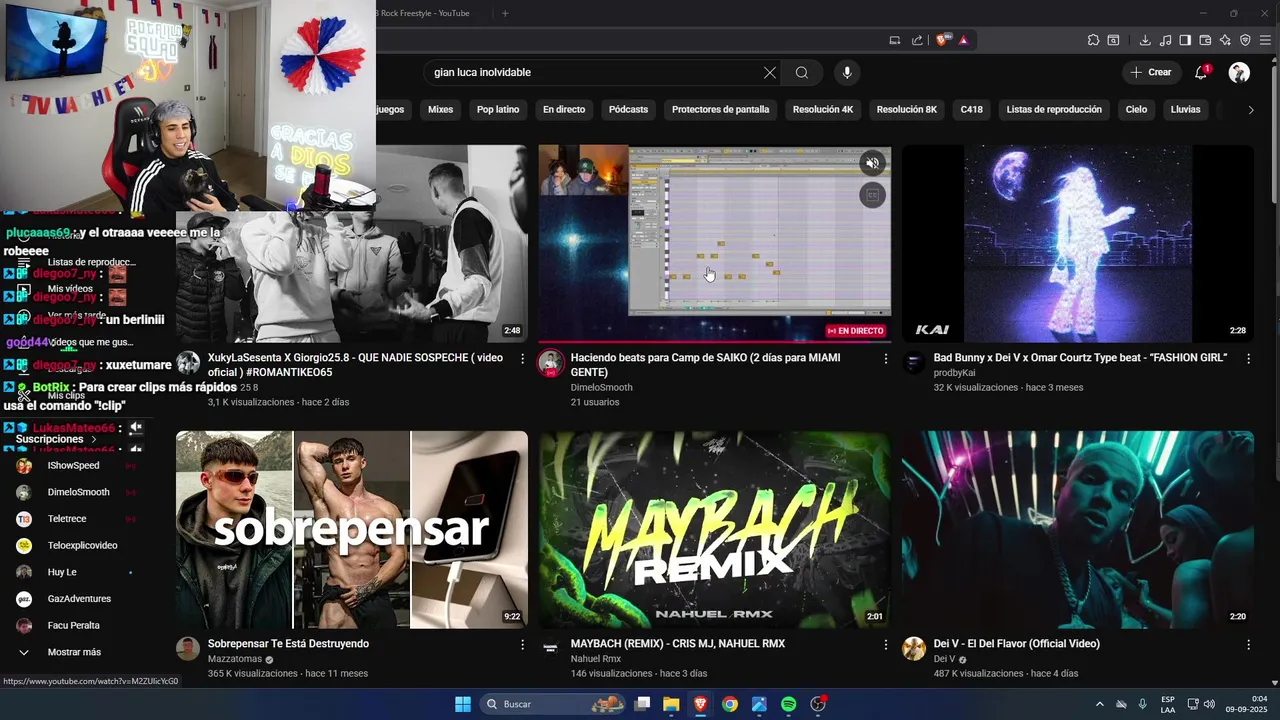Open Google Chrome from the taskbar

coord(730,704)
